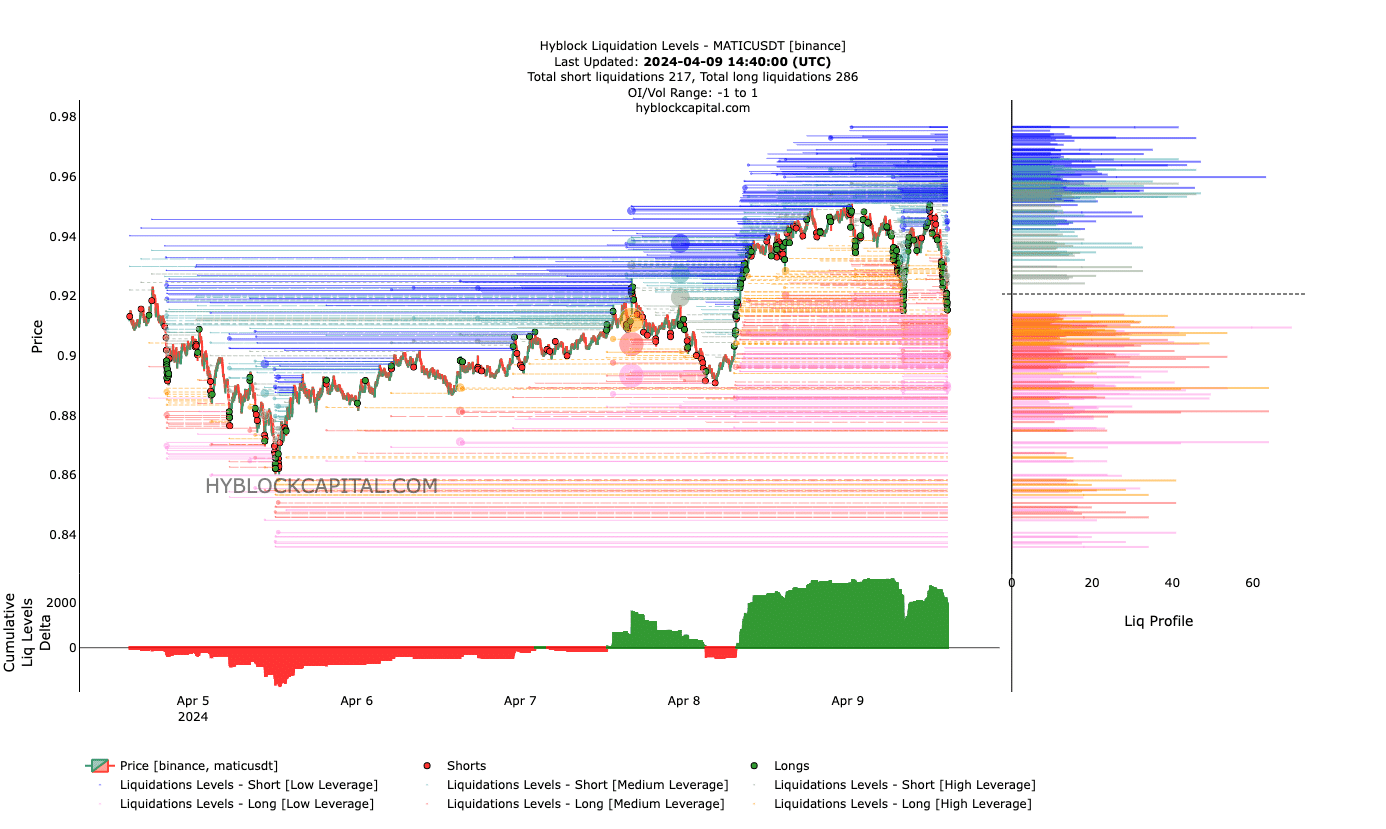Viewport: 1386px width, 829px height.
Task: Click the Apr 8 date label
Action: click(x=684, y=701)
